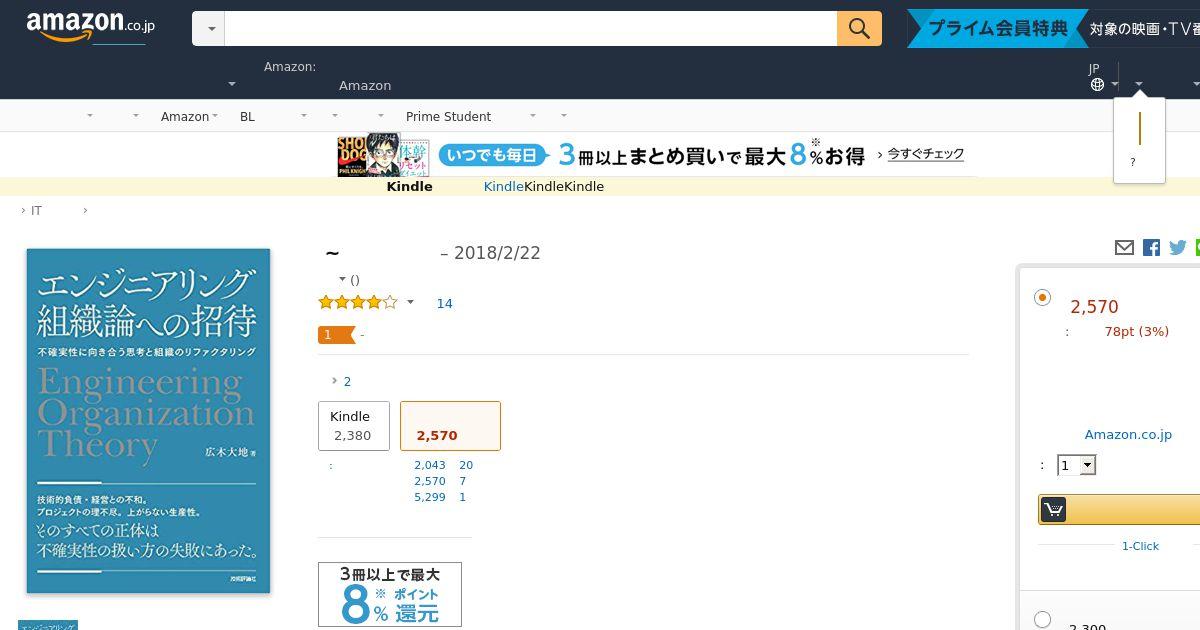Select the second buying option radio button below
The image size is (1200, 630).
click(1042, 619)
